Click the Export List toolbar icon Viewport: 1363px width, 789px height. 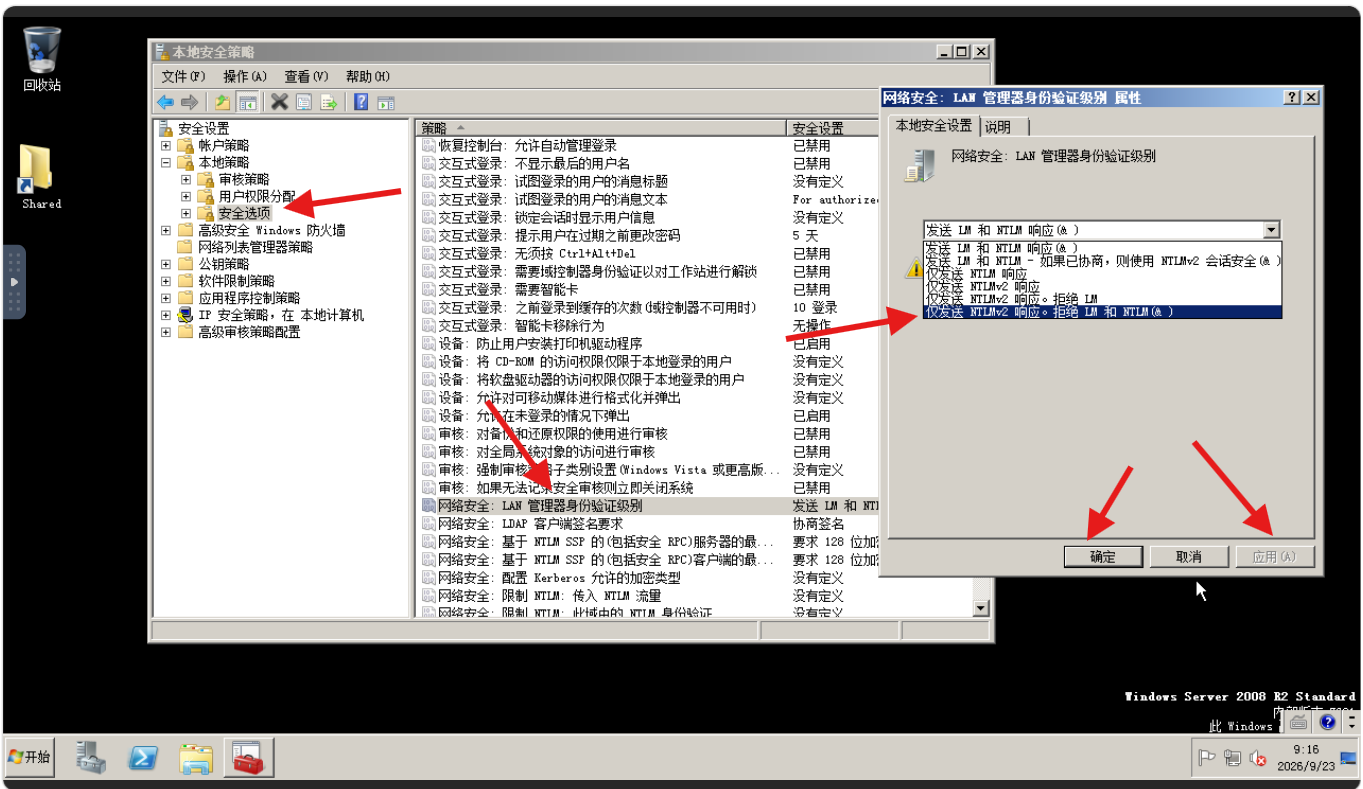[x=327, y=102]
